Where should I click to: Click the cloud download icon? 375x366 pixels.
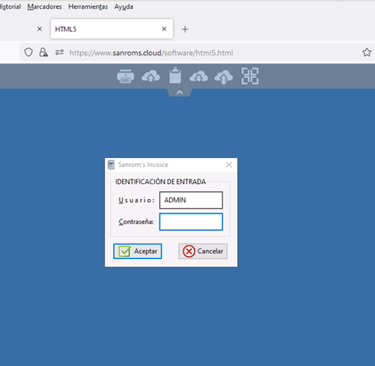click(x=199, y=76)
